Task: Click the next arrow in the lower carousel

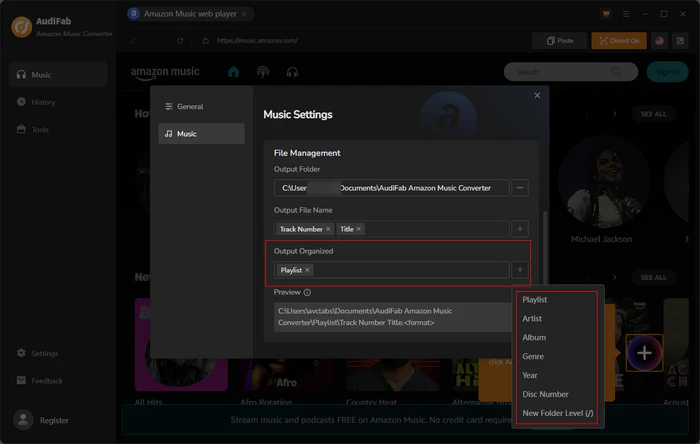Action: (x=614, y=278)
